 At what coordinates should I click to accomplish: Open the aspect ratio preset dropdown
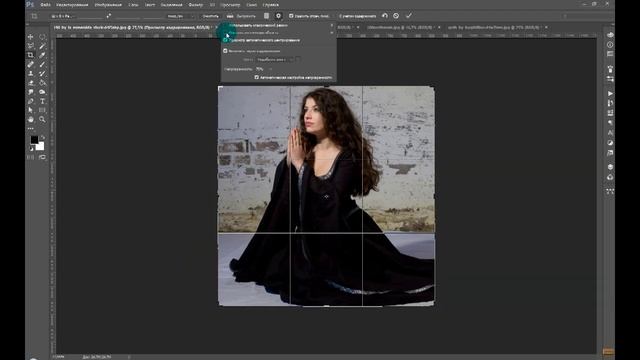pyautogui.click(x=62, y=16)
